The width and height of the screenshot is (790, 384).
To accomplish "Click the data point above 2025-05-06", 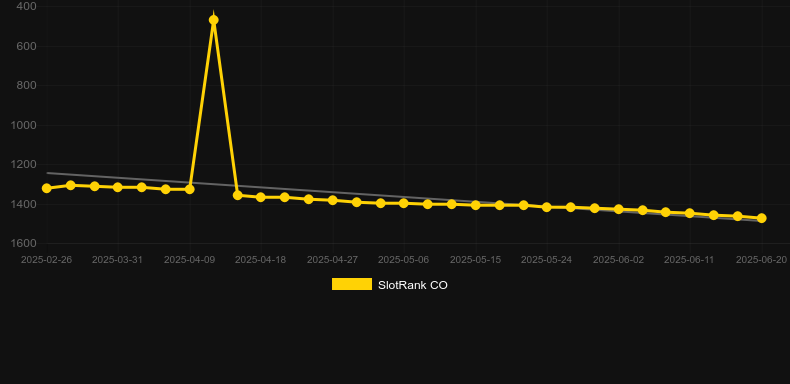I will click(x=404, y=203).
